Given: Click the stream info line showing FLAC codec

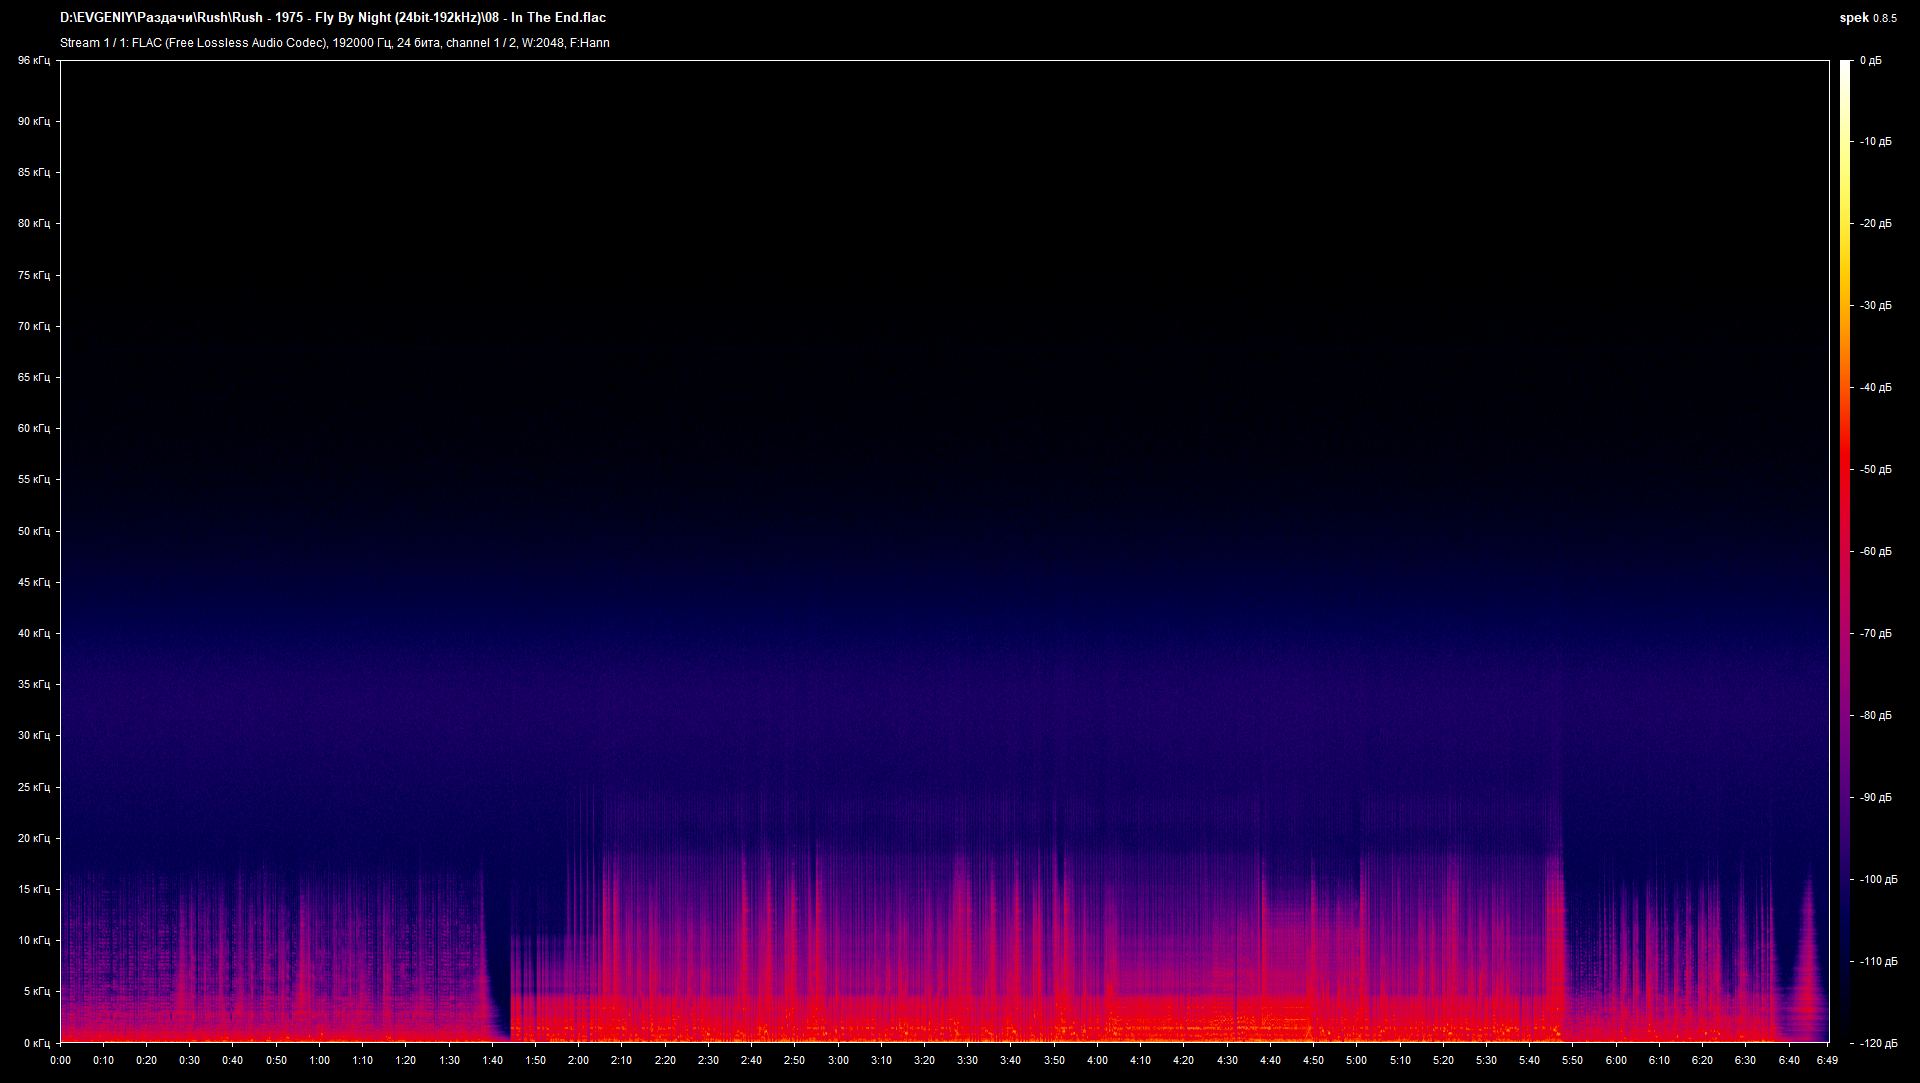Looking at the screenshot, I should (335, 43).
